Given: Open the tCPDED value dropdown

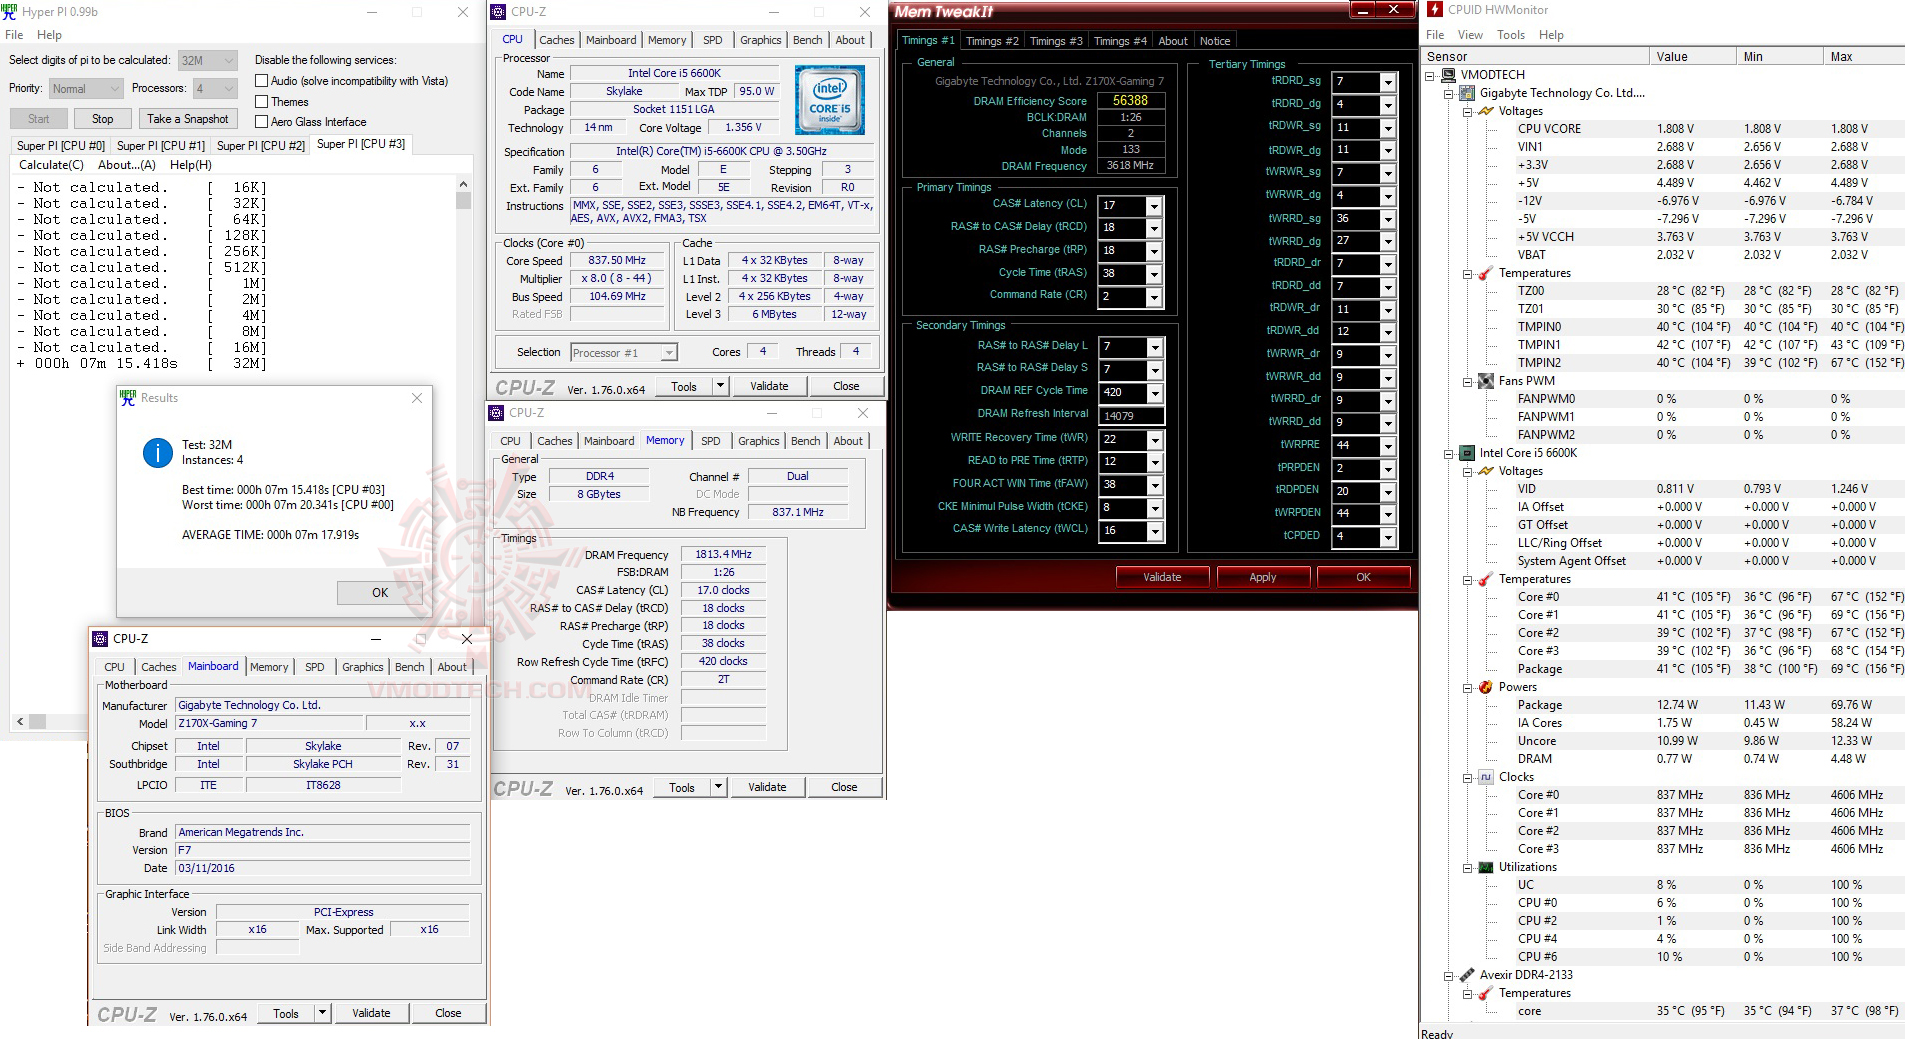Looking at the screenshot, I should (1388, 537).
